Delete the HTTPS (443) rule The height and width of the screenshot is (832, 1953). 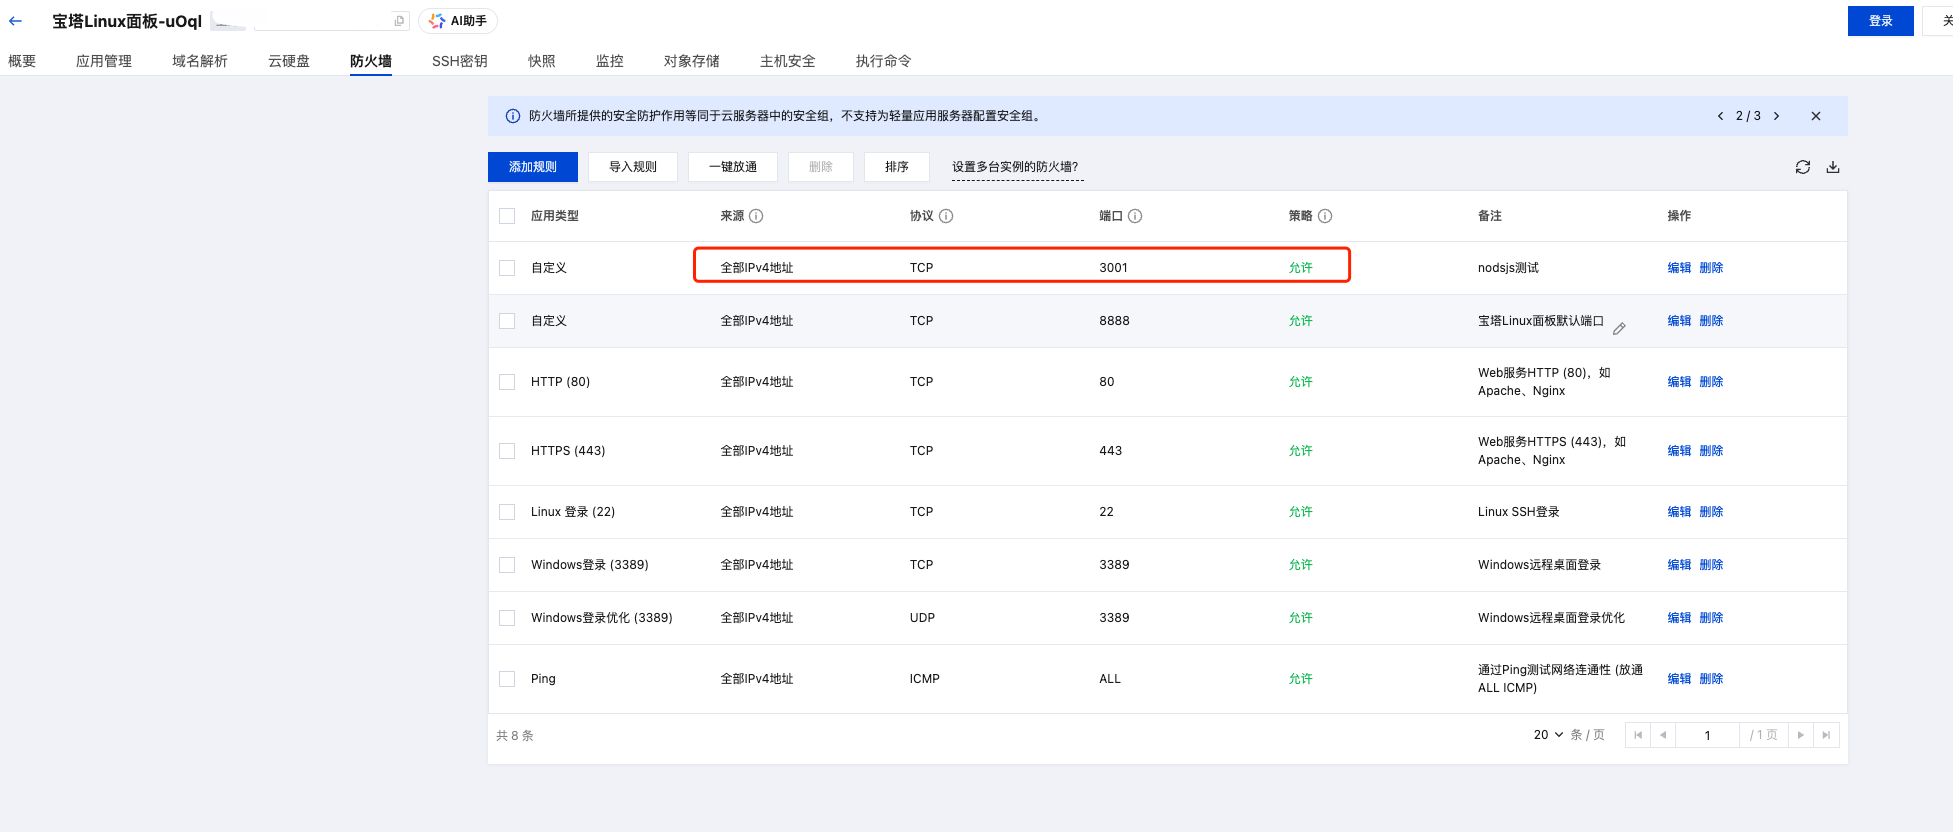[x=1711, y=451]
